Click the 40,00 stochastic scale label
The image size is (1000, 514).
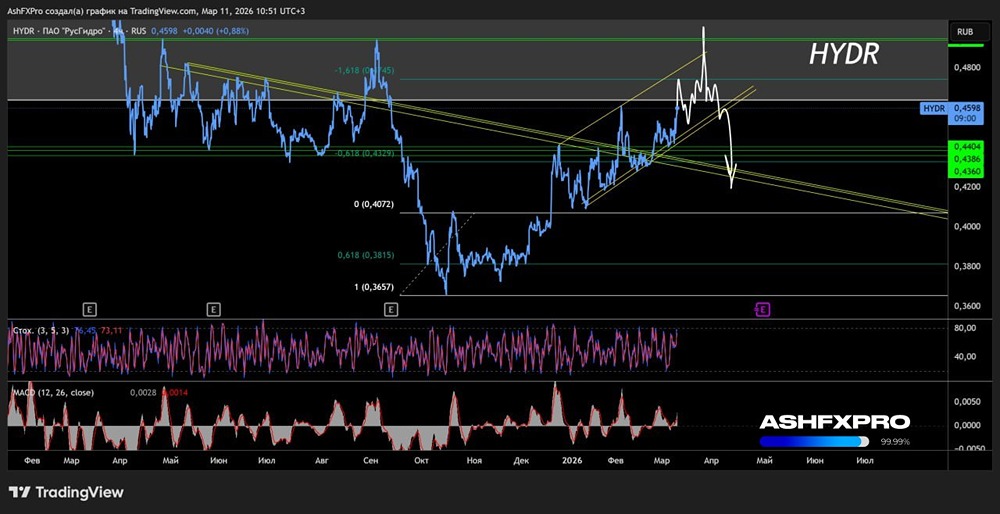[965, 356]
